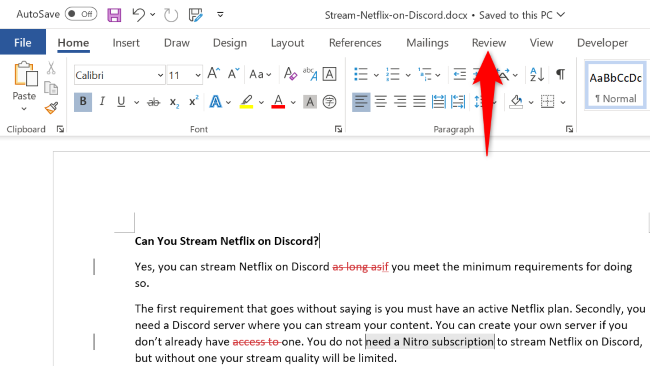Expand the numbering library dropdown arrow
Screen dimensions: 650x366
[408, 75]
